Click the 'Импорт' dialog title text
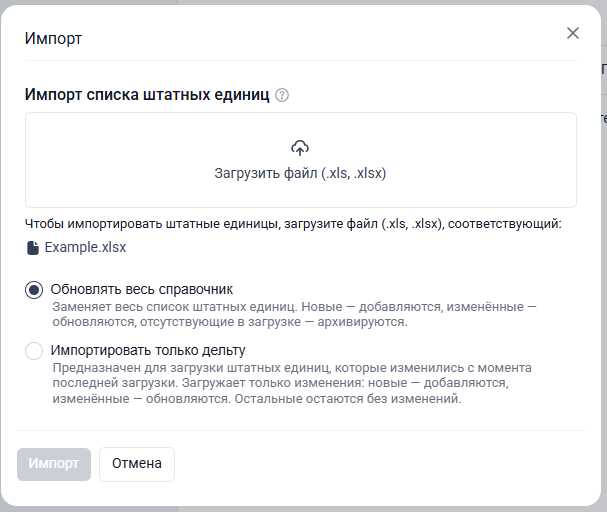The height and width of the screenshot is (512, 607). pos(53,39)
